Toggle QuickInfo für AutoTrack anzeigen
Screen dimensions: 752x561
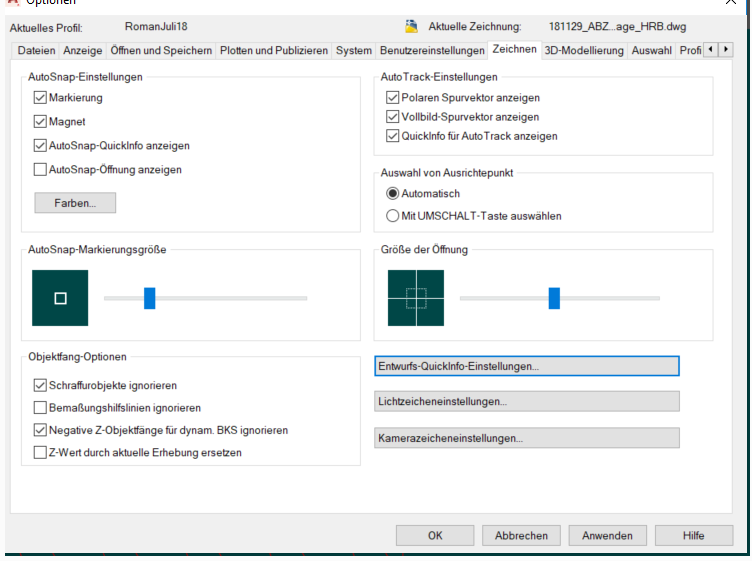393,136
